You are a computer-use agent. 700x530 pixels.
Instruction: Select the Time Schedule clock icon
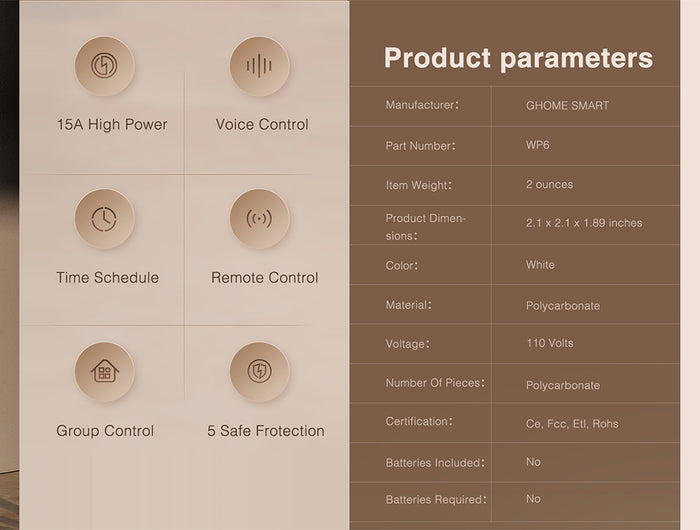(x=104, y=218)
